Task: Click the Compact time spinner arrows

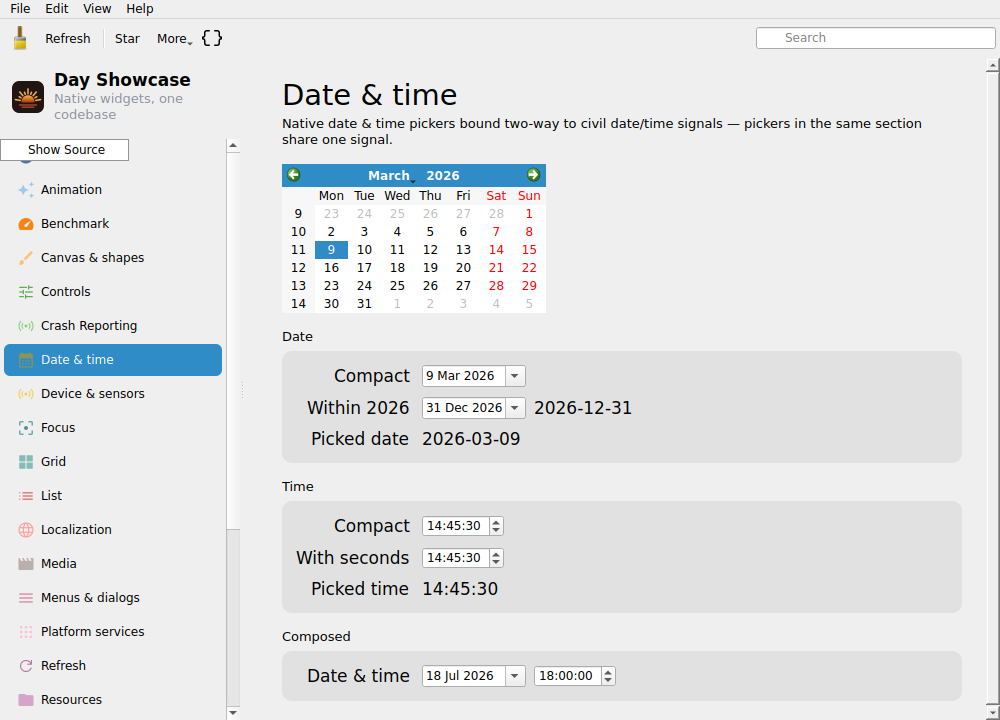Action: [x=496, y=526]
